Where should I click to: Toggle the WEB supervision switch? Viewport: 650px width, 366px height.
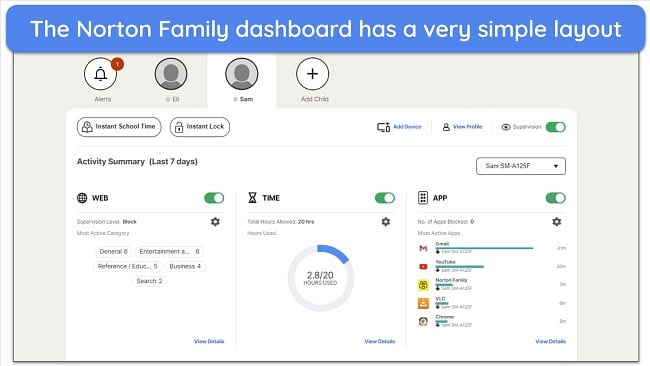point(214,198)
